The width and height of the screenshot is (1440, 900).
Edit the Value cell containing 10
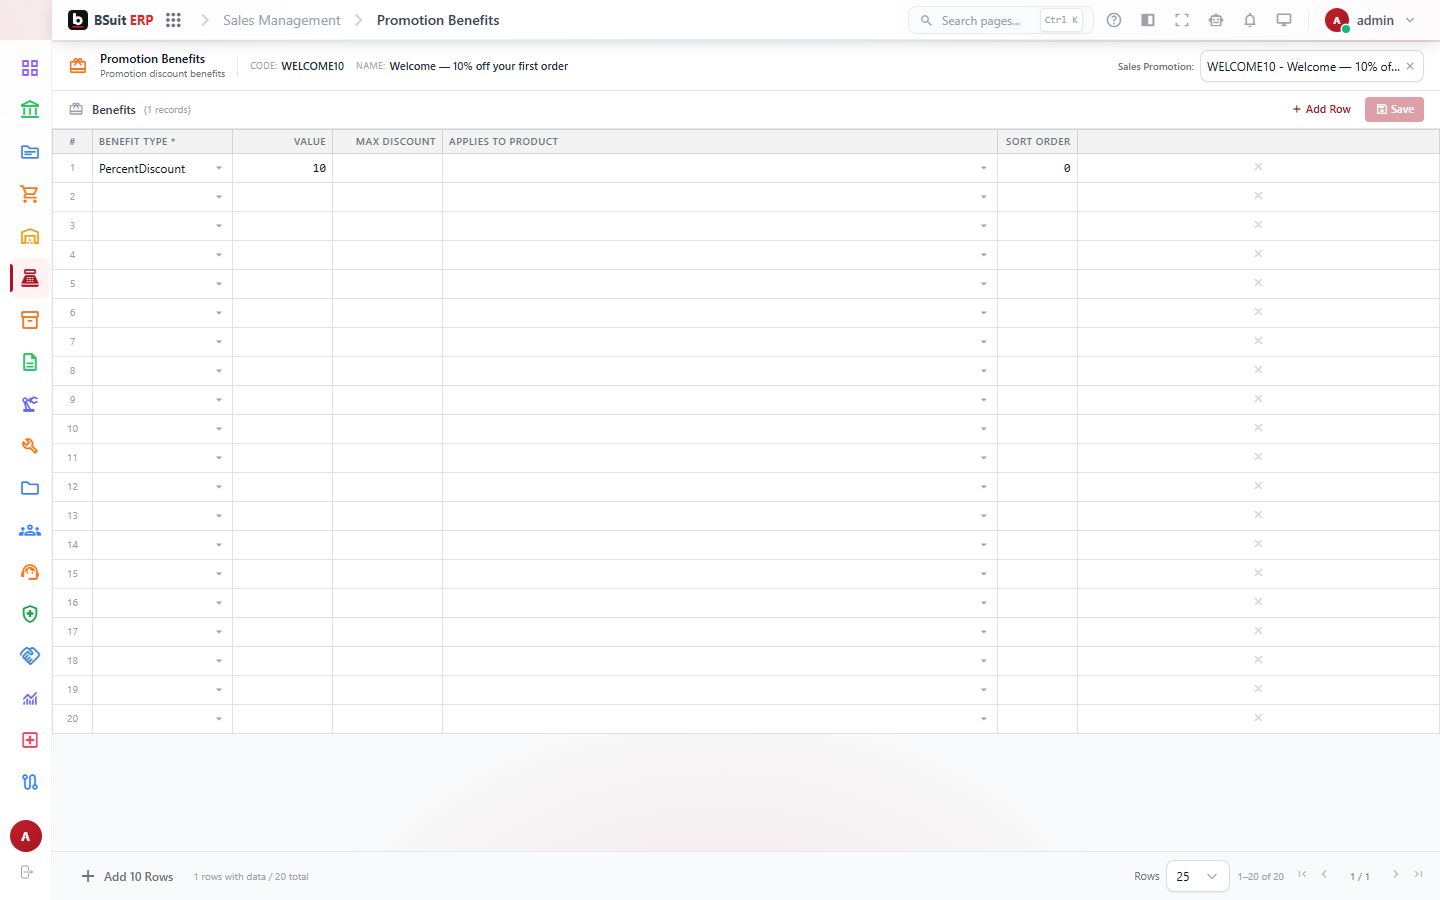[x=282, y=168]
